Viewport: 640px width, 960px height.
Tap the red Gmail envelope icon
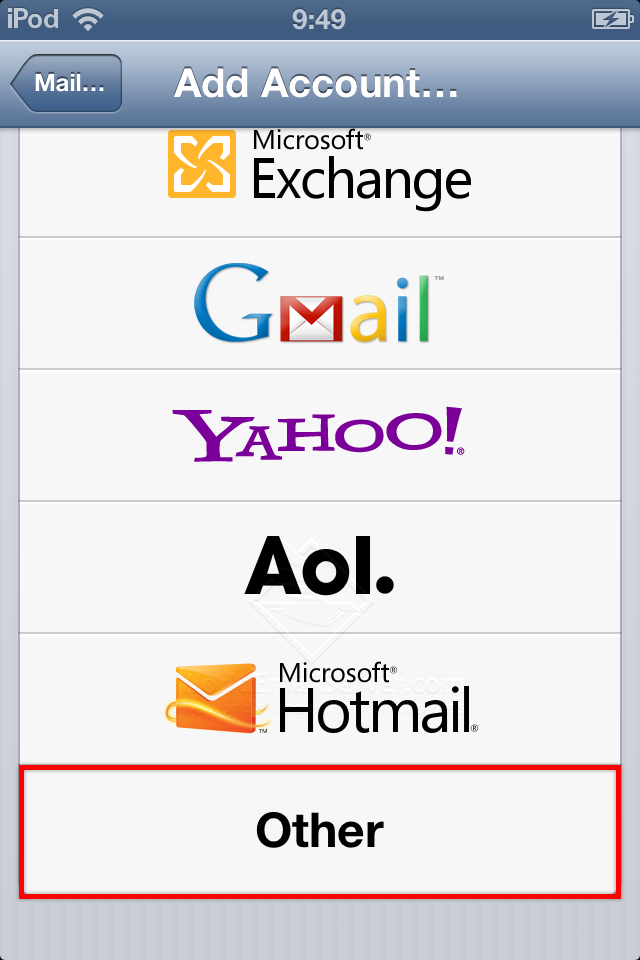coord(311,317)
